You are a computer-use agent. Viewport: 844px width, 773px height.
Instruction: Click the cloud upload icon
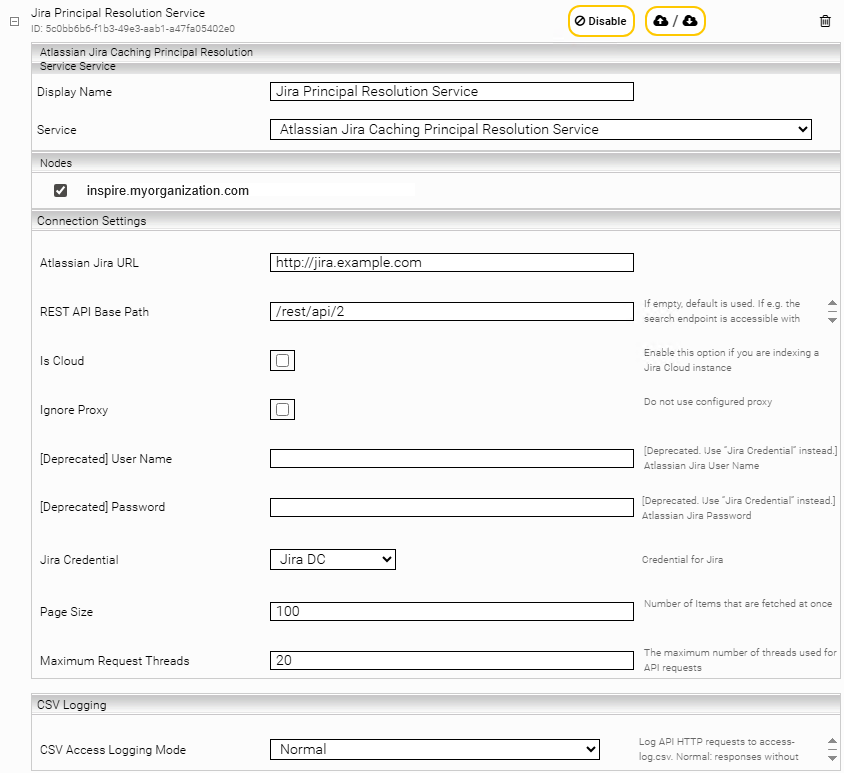click(x=661, y=21)
